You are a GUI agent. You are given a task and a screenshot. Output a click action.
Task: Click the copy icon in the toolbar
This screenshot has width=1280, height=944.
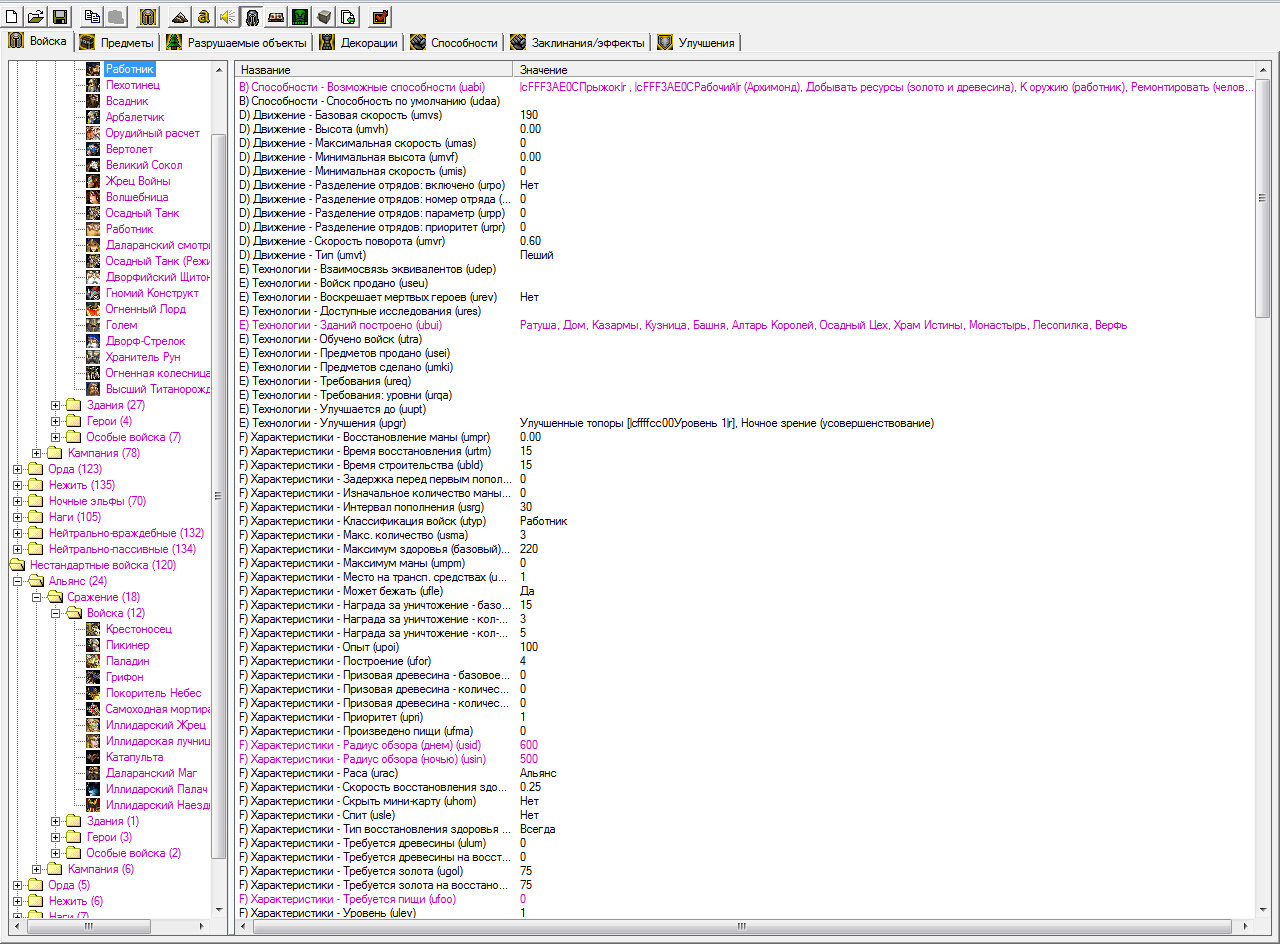point(92,16)
